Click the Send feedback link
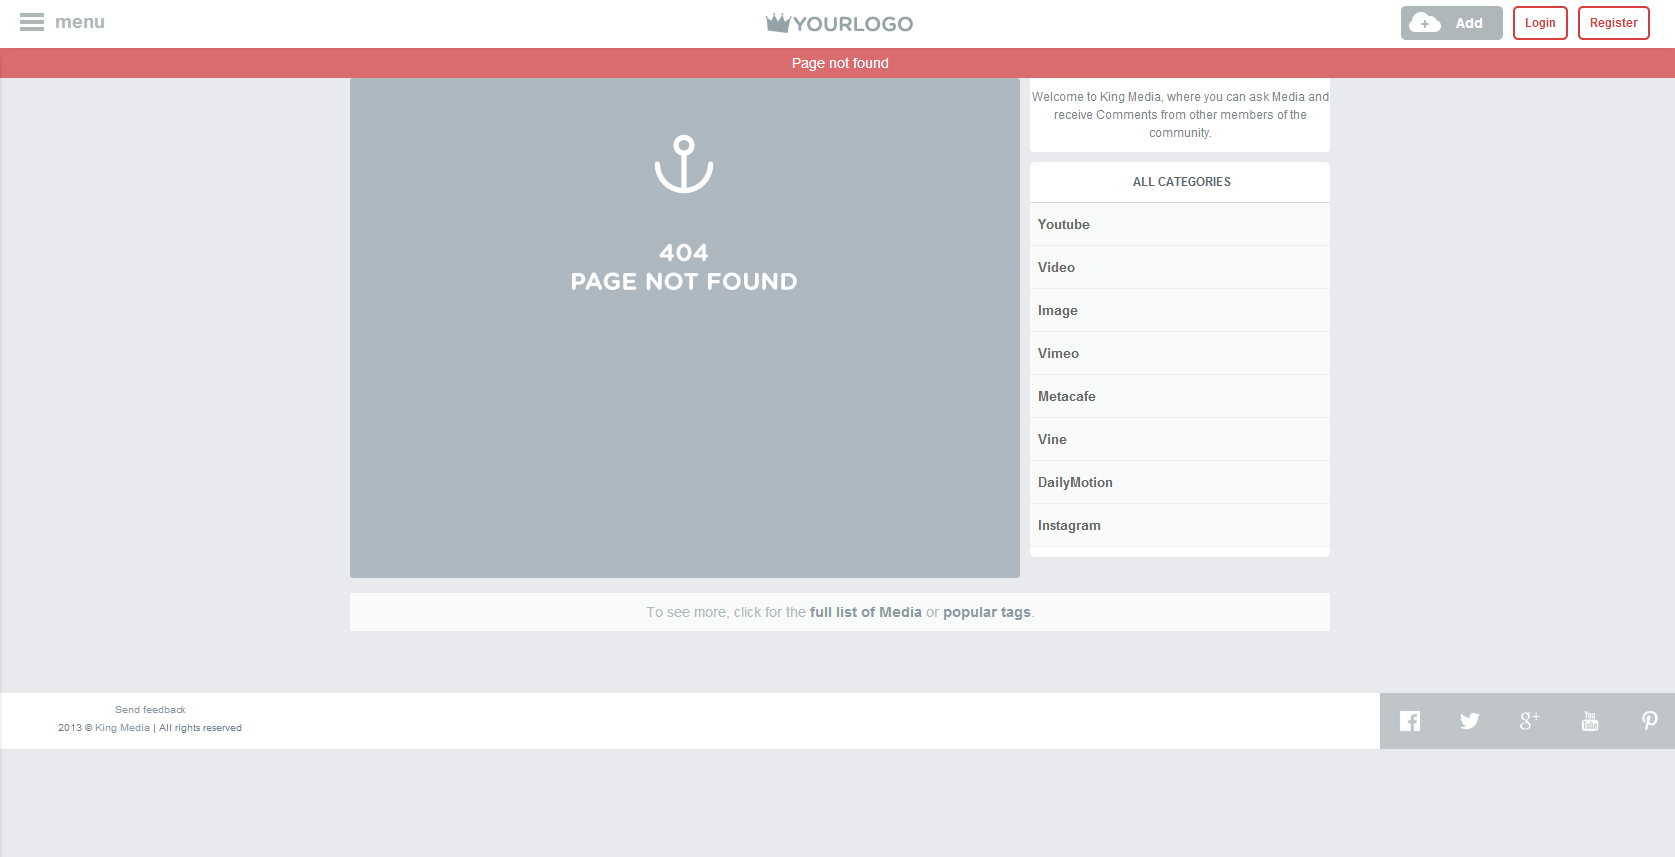 (x=150, y=710)
